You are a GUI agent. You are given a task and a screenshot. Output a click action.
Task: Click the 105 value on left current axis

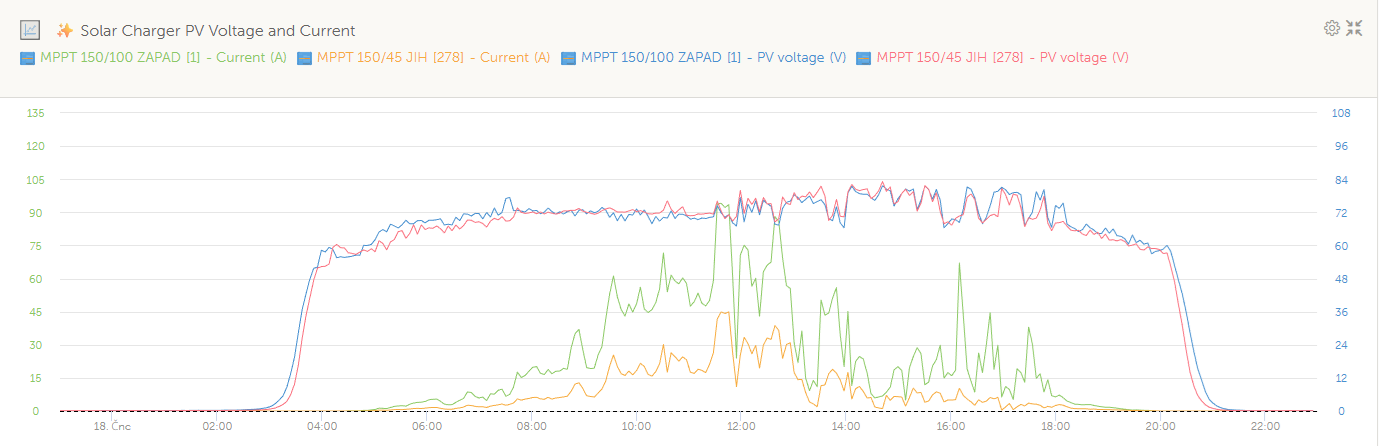(x=36, y=180)
